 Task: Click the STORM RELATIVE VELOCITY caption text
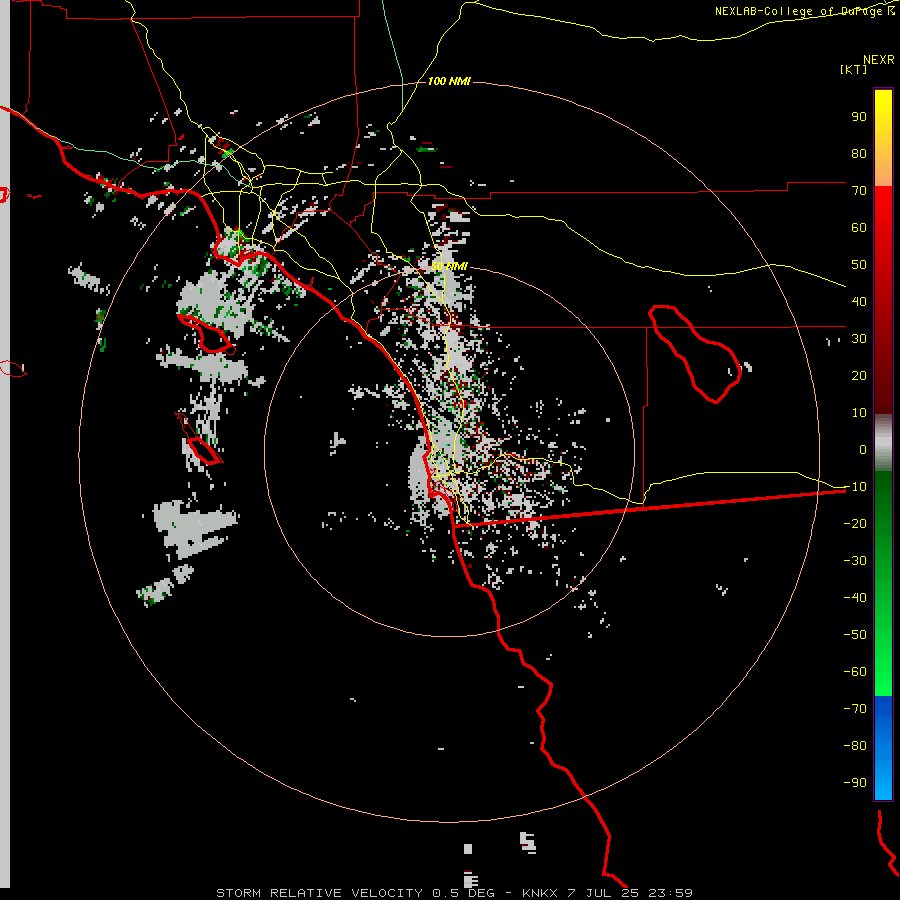(x=319, y=893)
